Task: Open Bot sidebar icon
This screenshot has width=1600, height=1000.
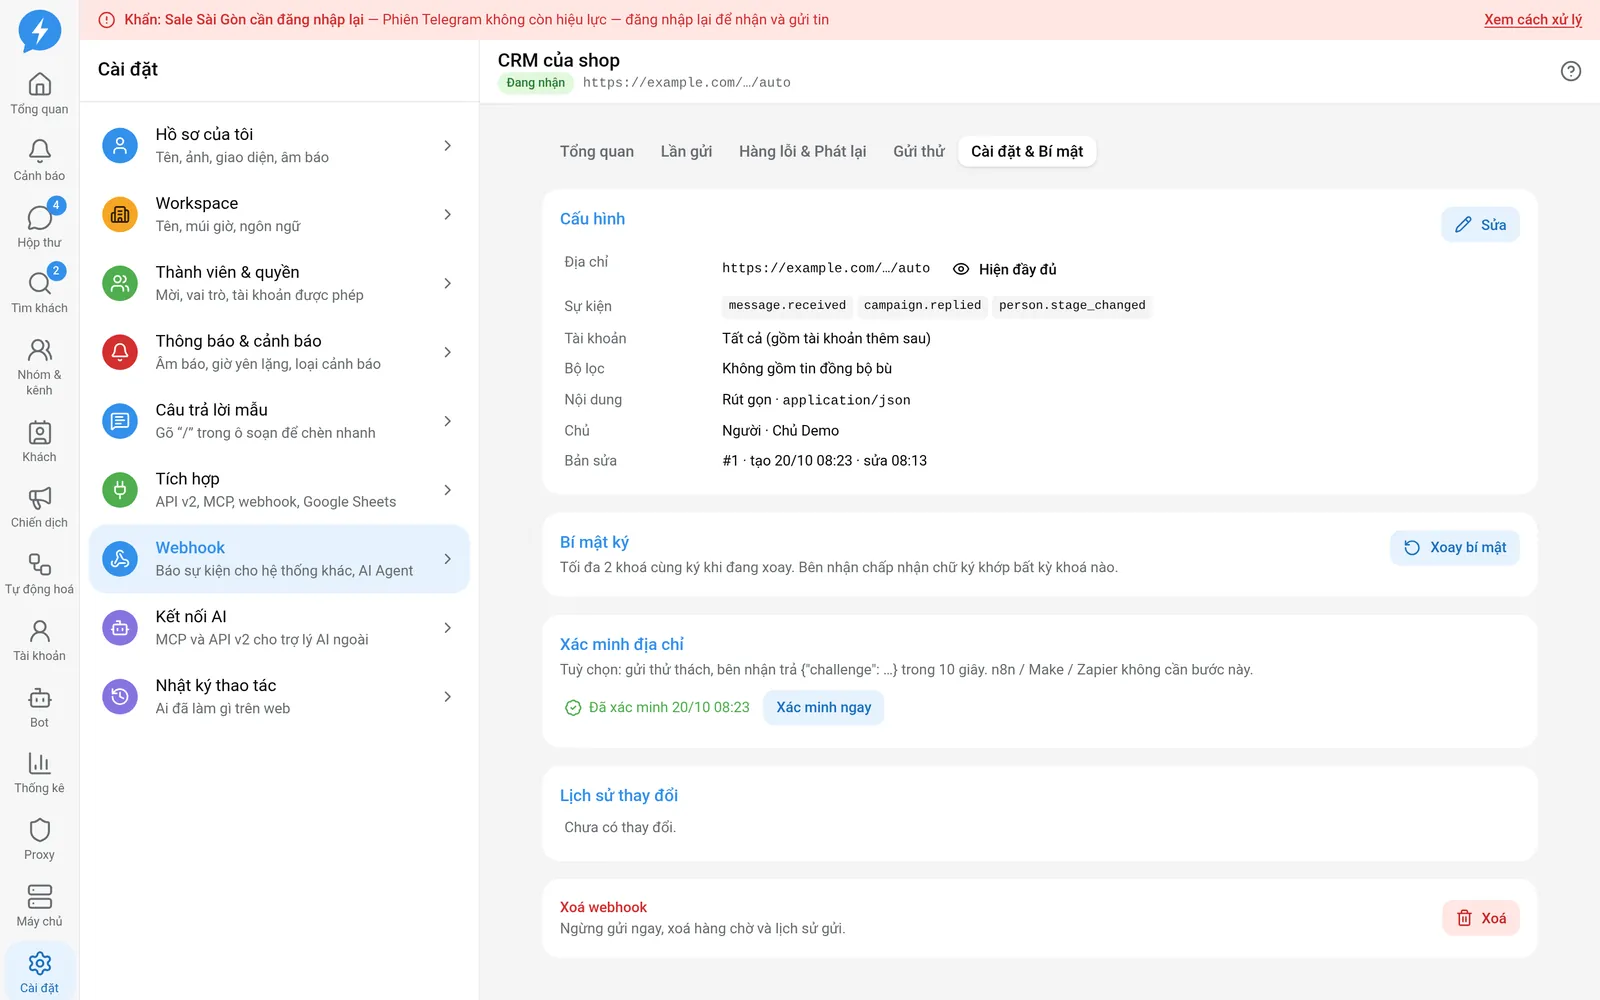Action: [40, 707]
